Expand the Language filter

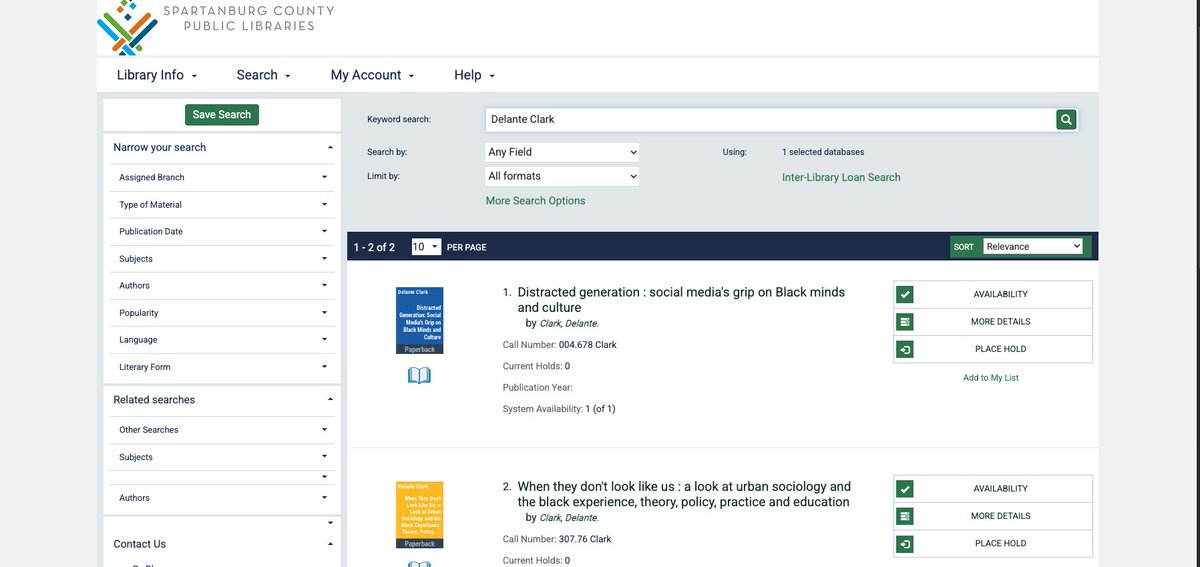(222, 339)
